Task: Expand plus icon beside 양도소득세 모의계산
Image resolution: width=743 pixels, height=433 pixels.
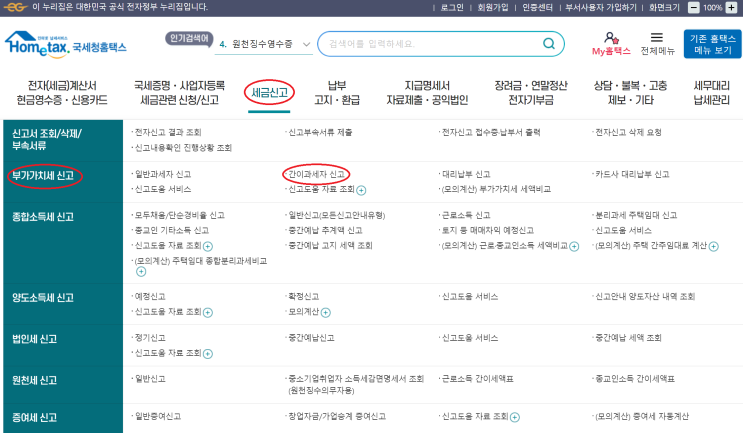Action: pyautogui.click(x=326, y=313)
